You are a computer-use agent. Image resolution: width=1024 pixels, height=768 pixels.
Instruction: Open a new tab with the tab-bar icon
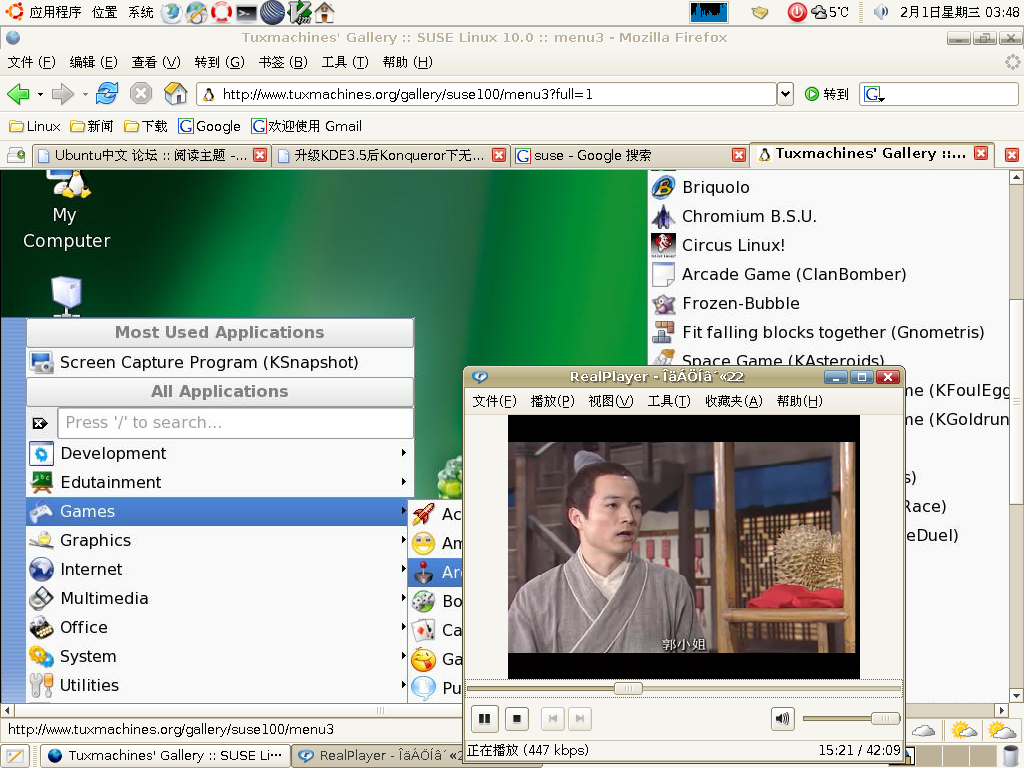(16, 155)
